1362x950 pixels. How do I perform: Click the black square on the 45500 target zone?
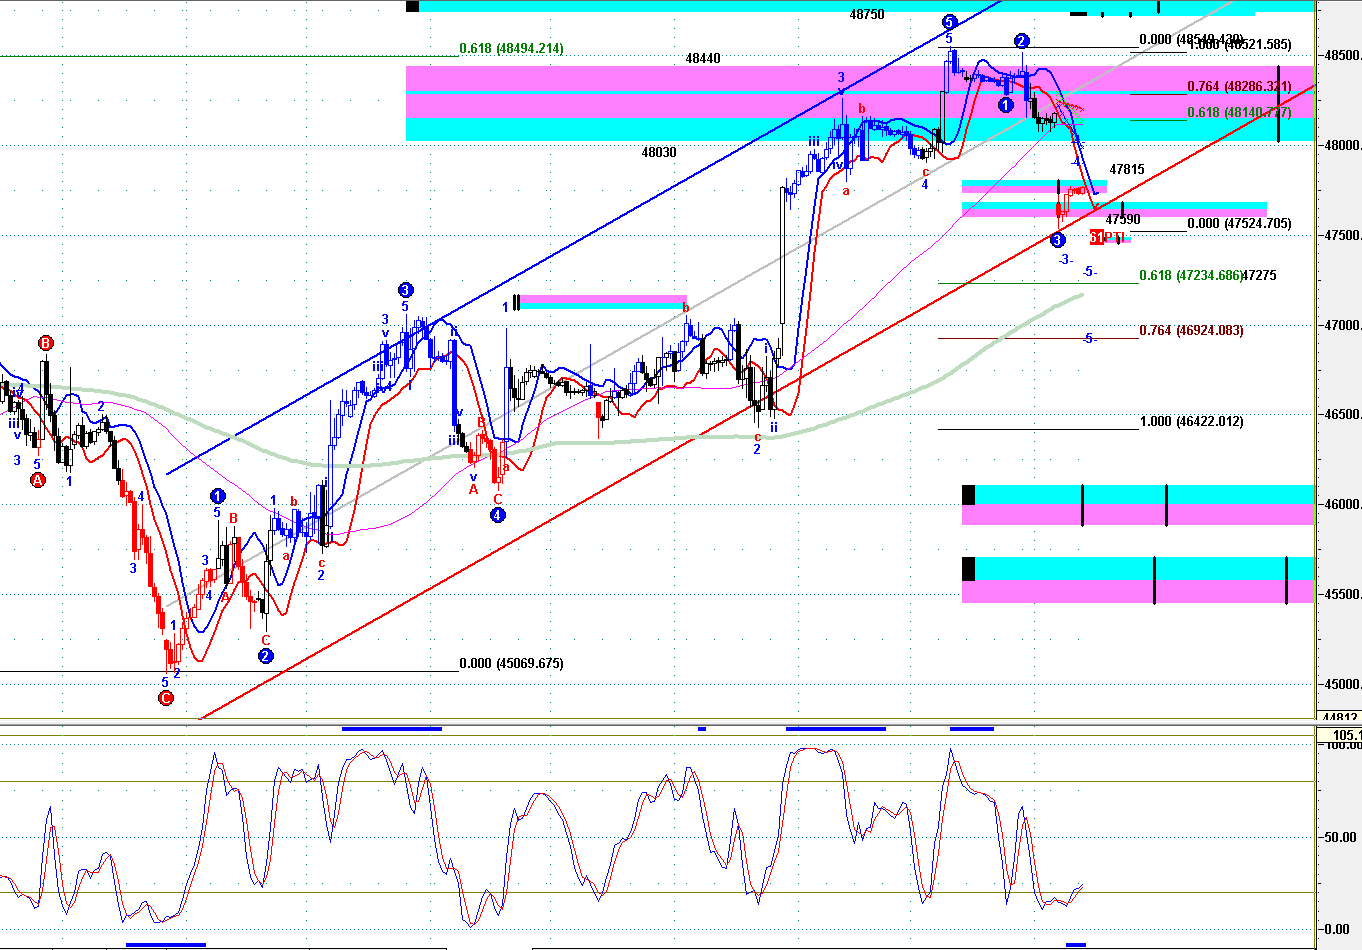(x=968, y=568)
